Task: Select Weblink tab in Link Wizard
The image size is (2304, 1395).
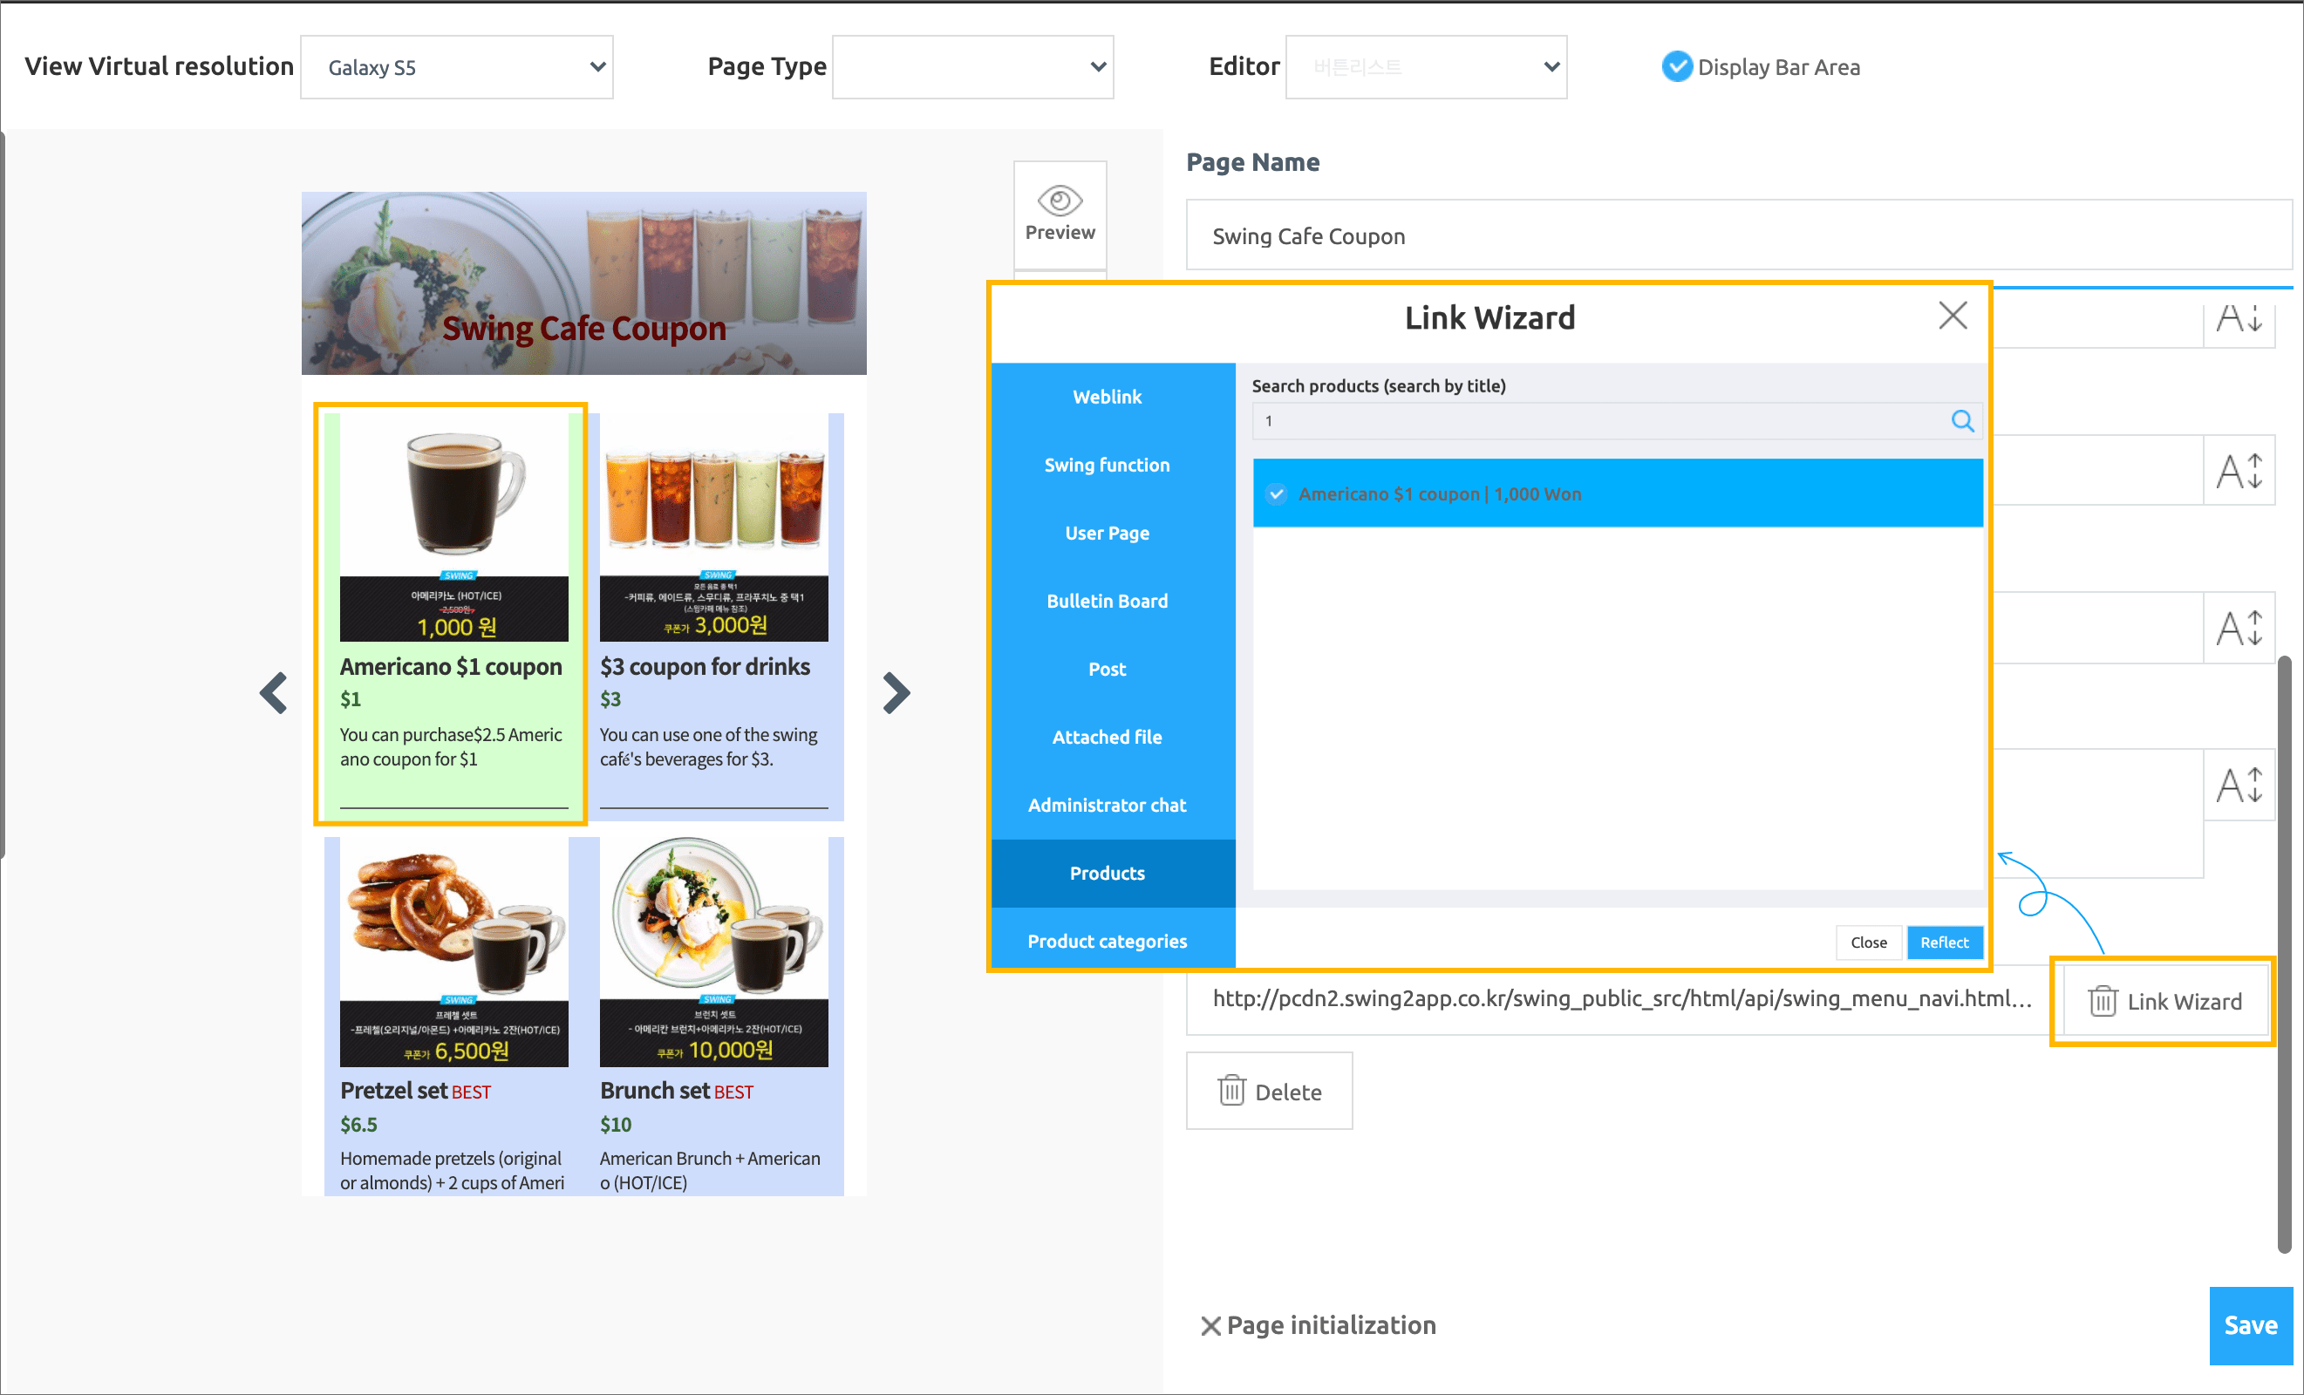Action: pyautogui.click(x=1107, y=397)
